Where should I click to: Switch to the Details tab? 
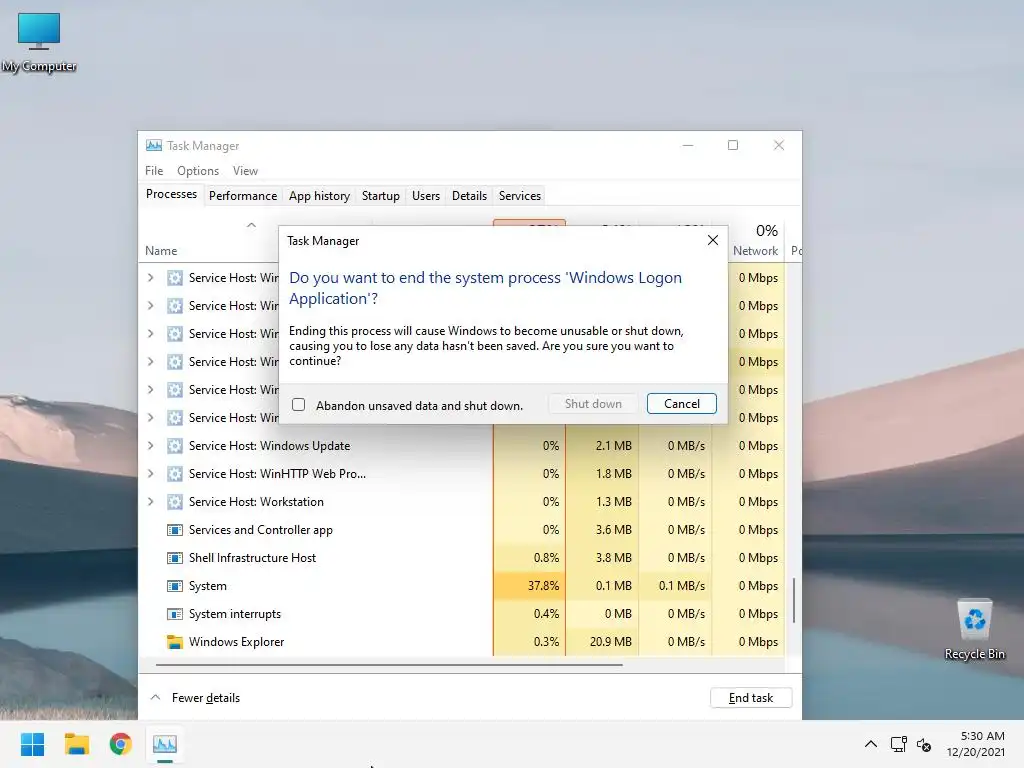pyautogui.click(x=469, y=195)
